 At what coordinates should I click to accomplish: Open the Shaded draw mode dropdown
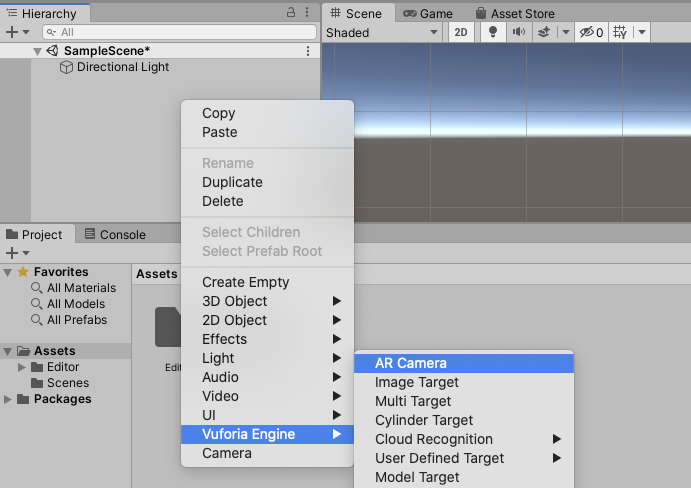(382, 33)
